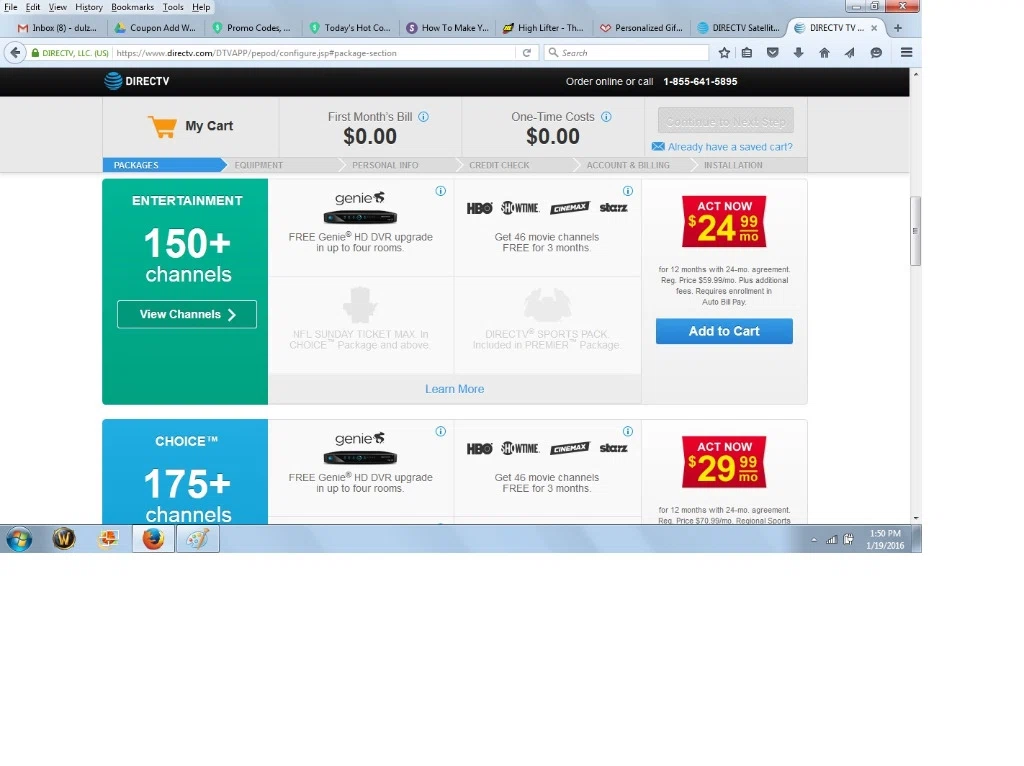The width and height of the screenshot is (1024, 766).
Task: Click the ACT NOW $29.99 price badge
Action: pyautogui.click(x=724, y=462)
